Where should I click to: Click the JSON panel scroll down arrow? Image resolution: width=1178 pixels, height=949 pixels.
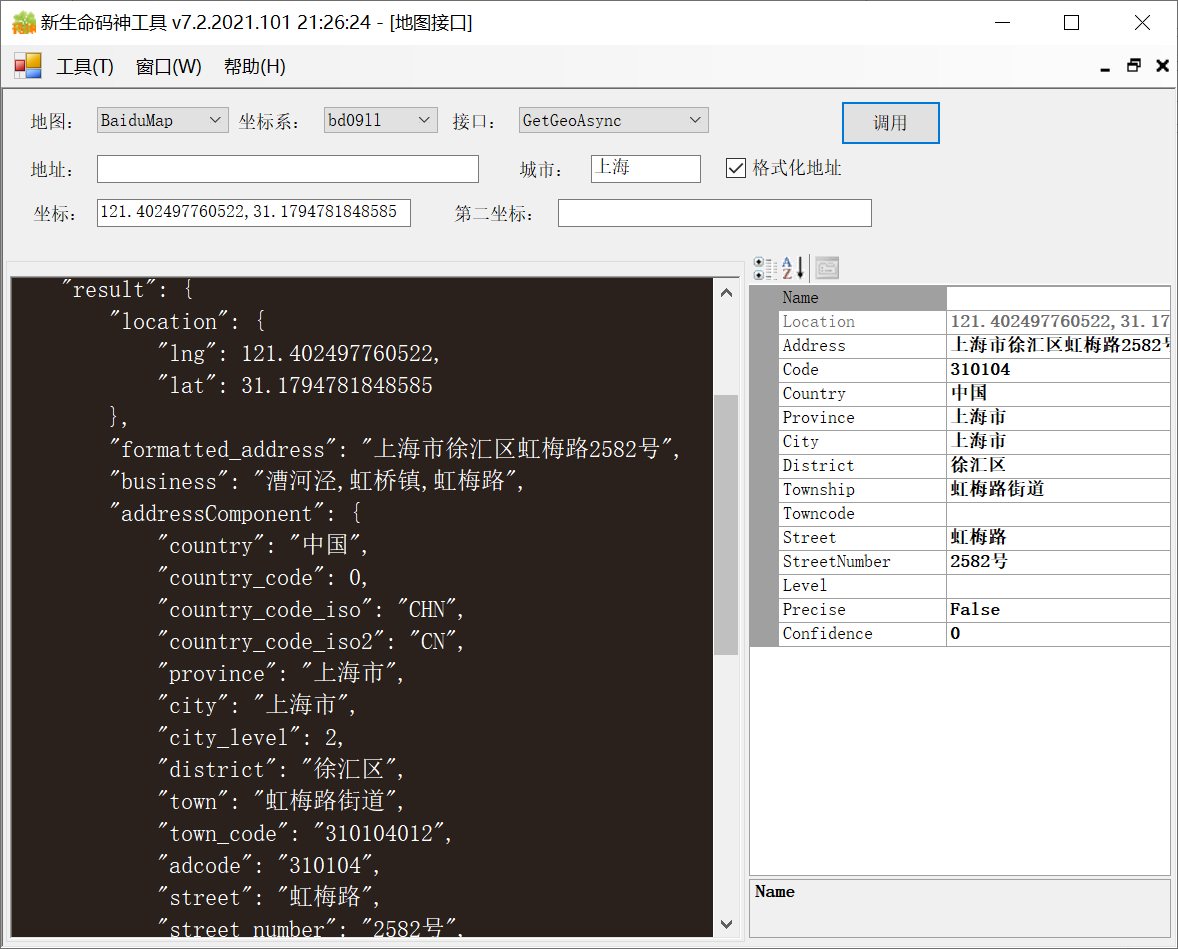click(726, 923)
